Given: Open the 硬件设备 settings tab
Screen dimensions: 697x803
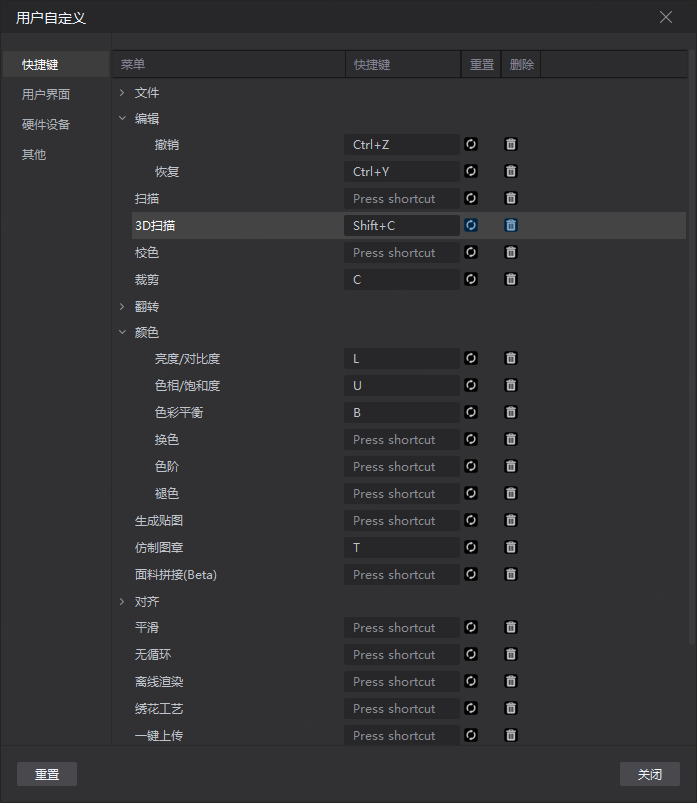Looking at the screenshot, I should coord(46,125).
